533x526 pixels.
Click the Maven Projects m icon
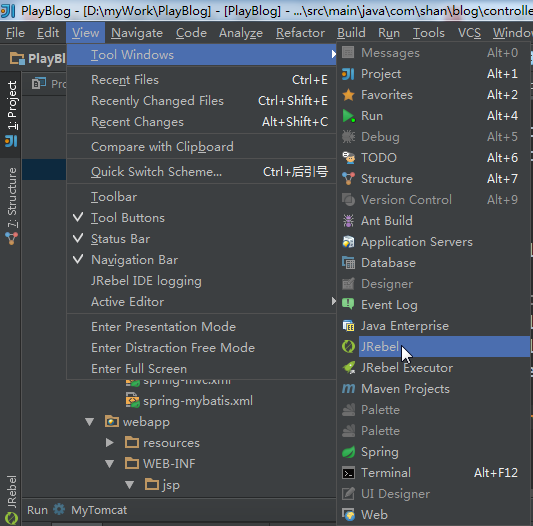click(348, 389)
